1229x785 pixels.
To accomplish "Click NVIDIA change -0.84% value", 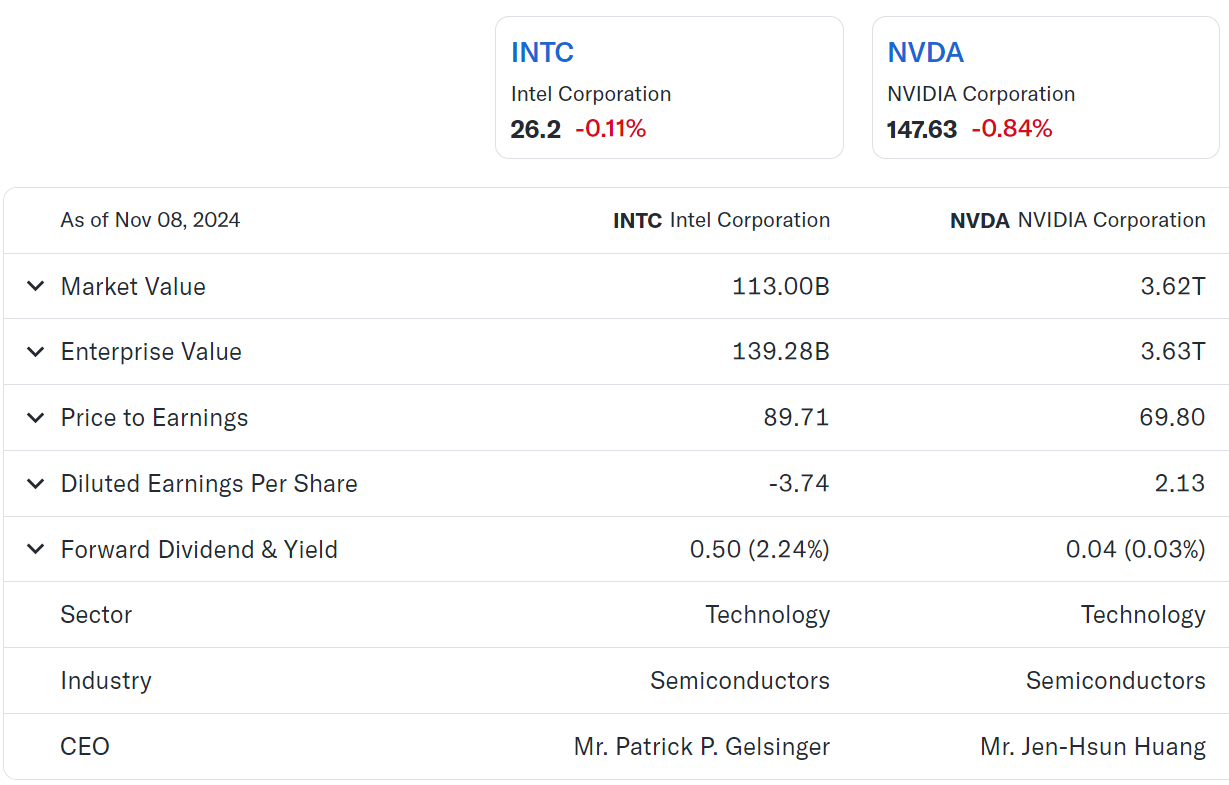I will coord(1012,129).
